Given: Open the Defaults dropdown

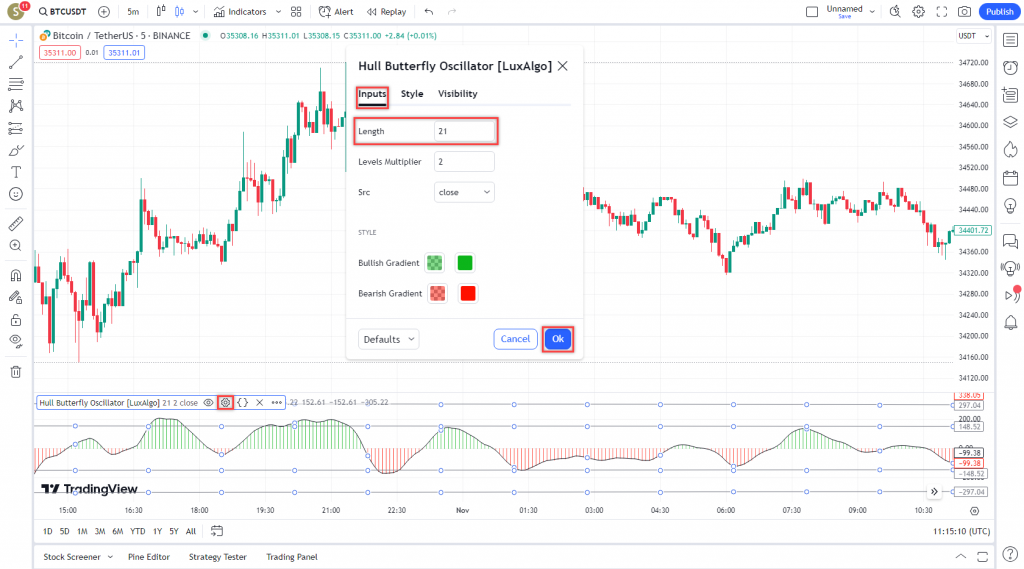Looking at the screenshot, I should 389,339.
